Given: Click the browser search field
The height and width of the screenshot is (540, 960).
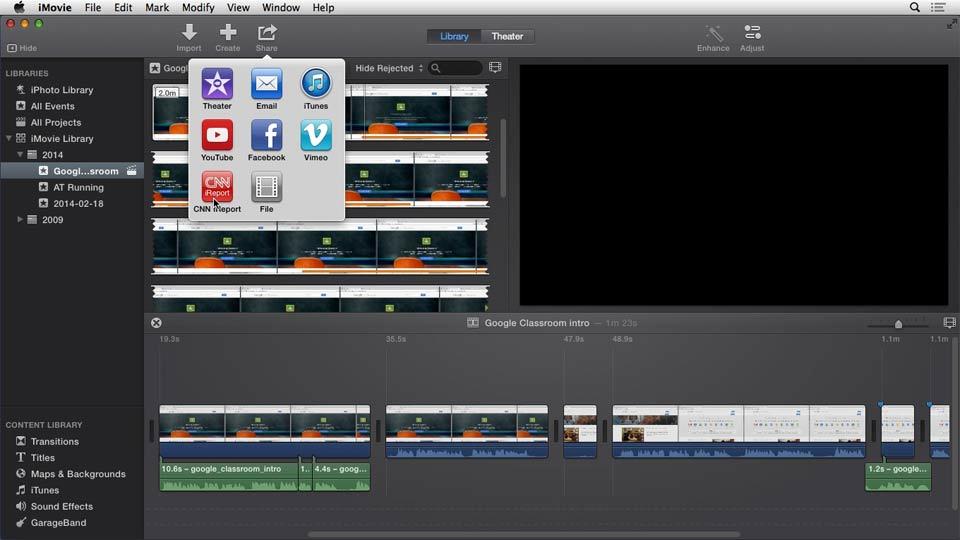Looking at the screenshot, I should 456,68.
